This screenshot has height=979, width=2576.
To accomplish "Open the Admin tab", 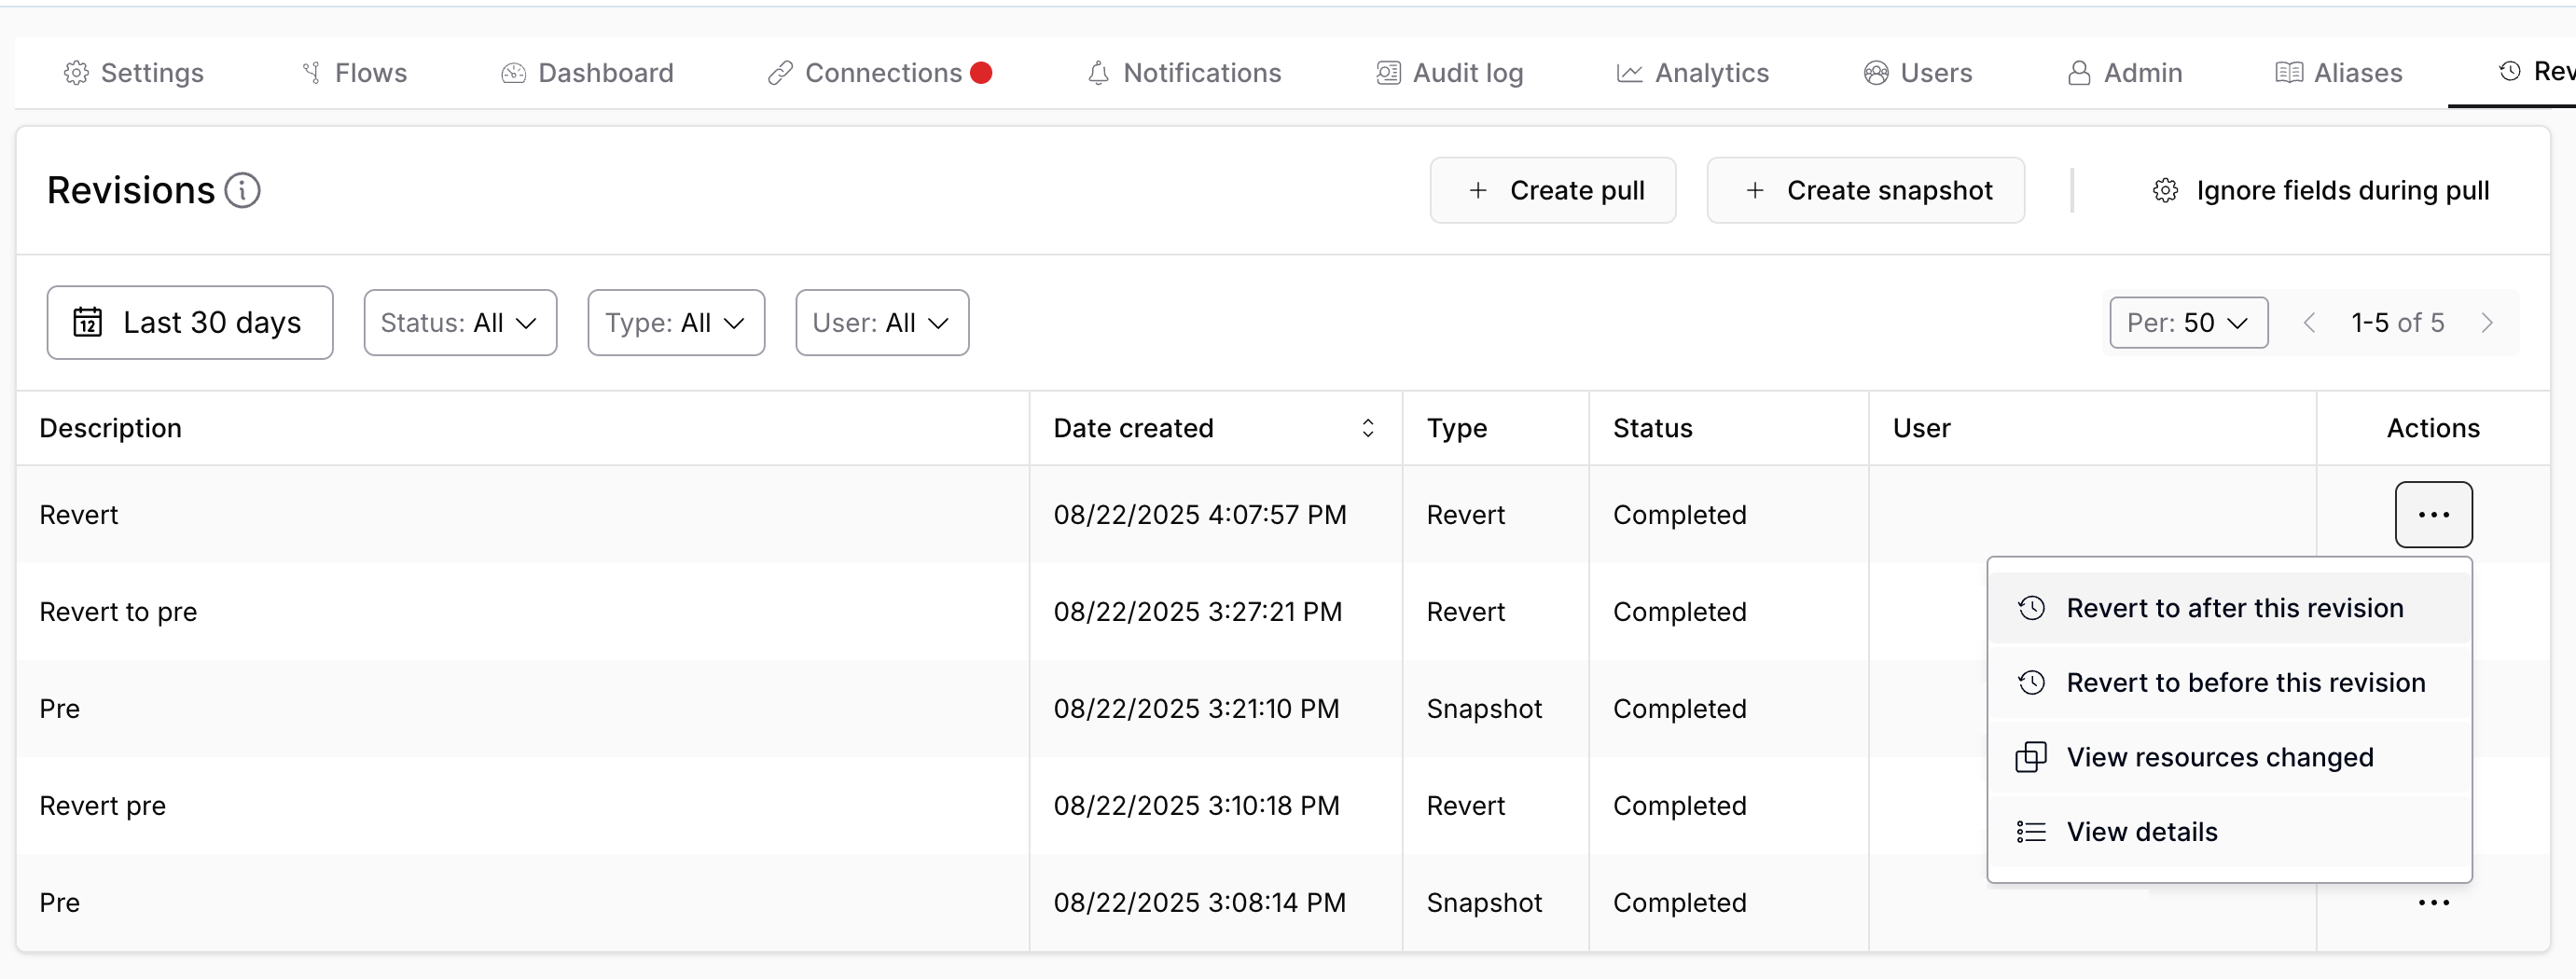I will click(x=2124, y=73).
